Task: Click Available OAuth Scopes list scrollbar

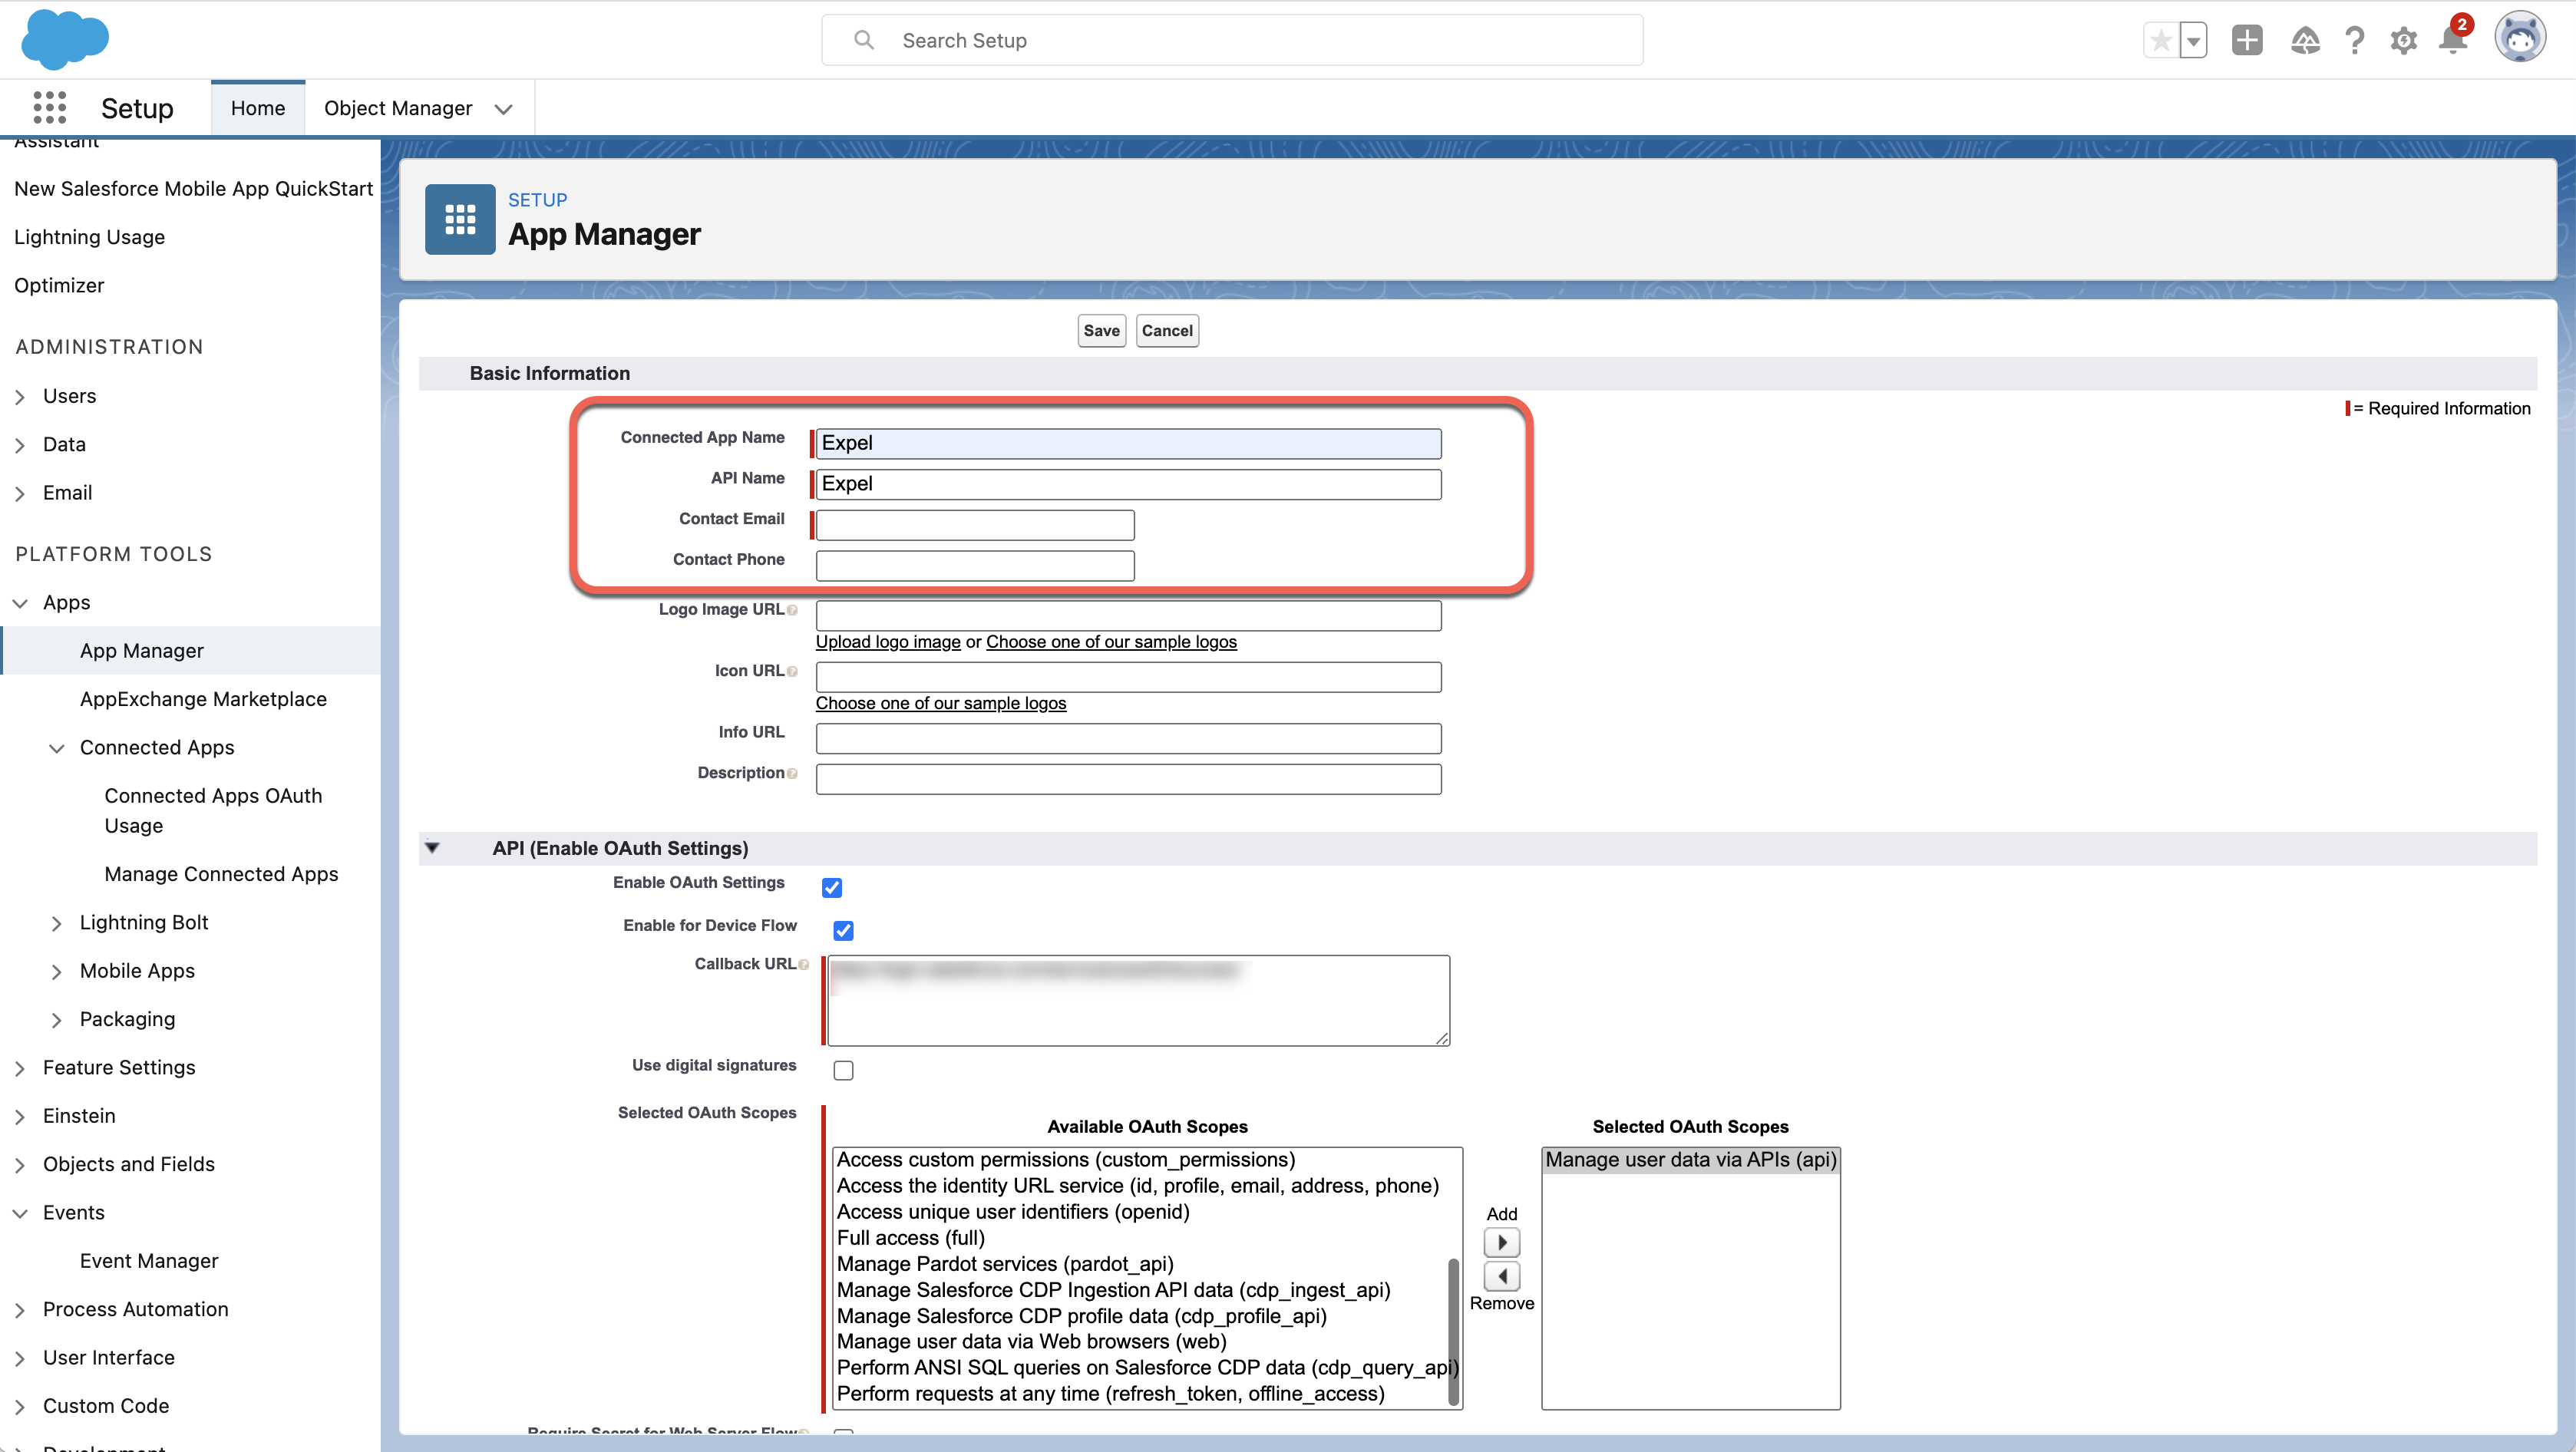Action: [x=1454, y=1331]
